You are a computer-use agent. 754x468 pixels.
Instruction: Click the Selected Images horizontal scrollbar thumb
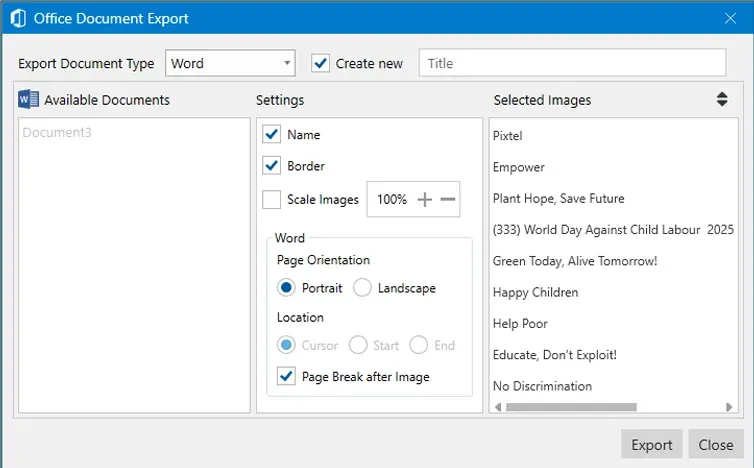571,407
